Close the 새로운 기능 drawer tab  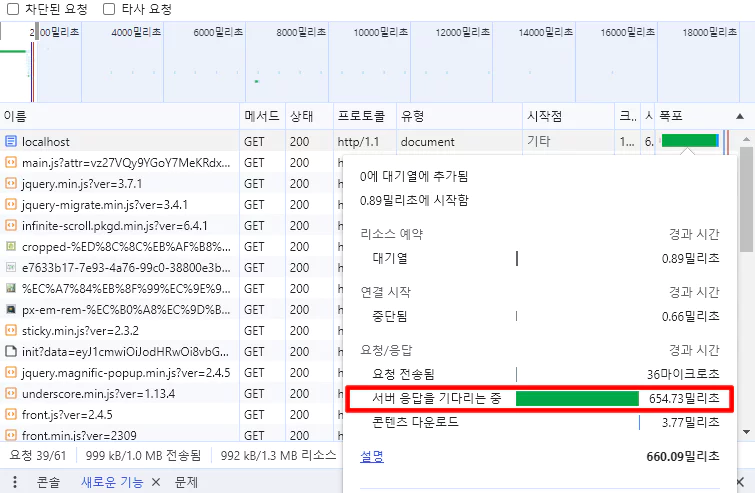(156, 482)
